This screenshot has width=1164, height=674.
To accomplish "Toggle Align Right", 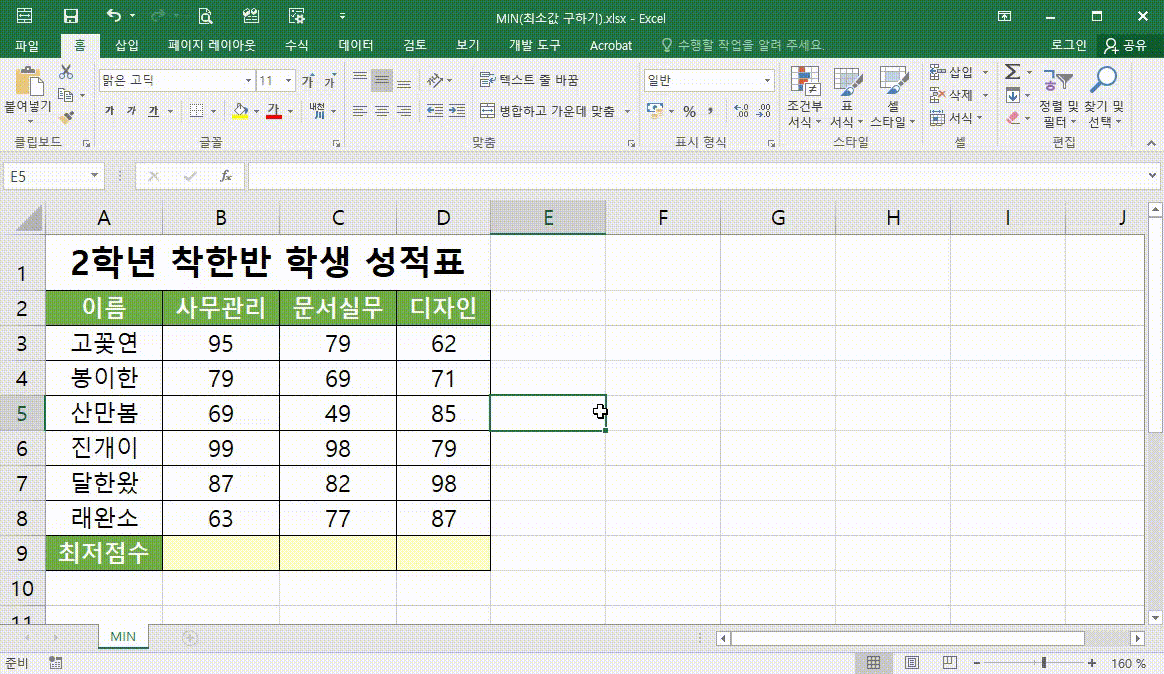I will point(404,111).
